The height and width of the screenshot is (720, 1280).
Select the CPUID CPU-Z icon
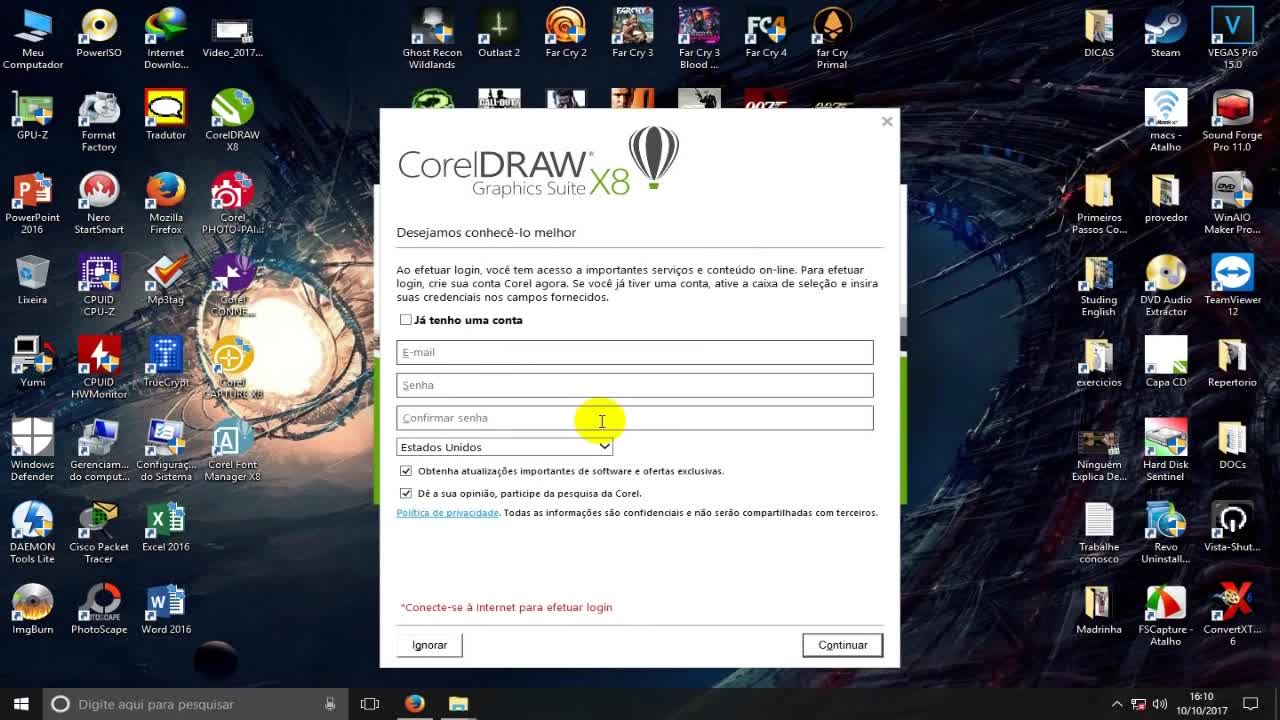point(99,286)
